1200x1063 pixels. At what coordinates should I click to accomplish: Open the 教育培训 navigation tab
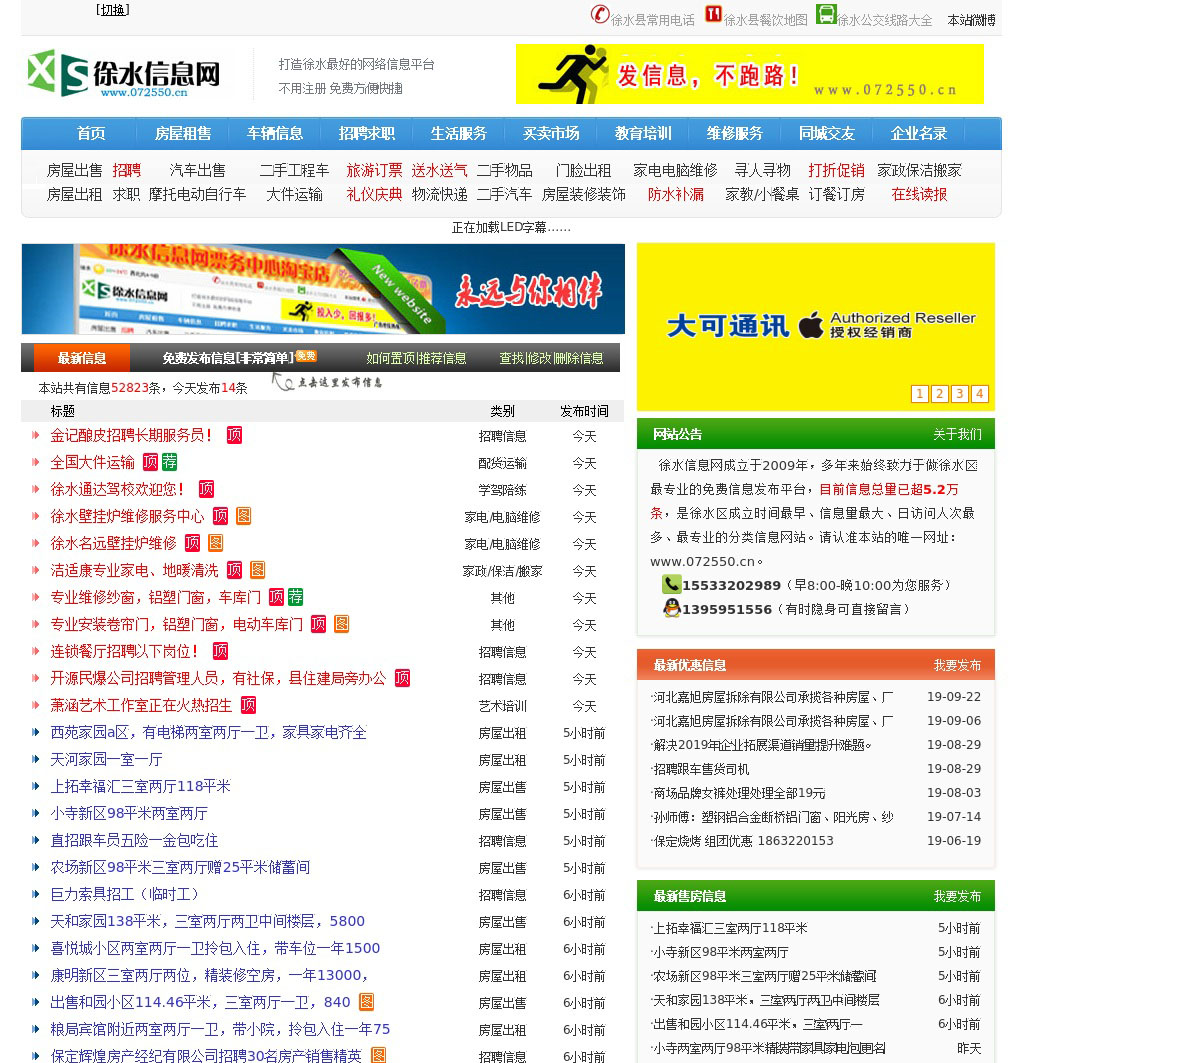[x=643, y=133]
